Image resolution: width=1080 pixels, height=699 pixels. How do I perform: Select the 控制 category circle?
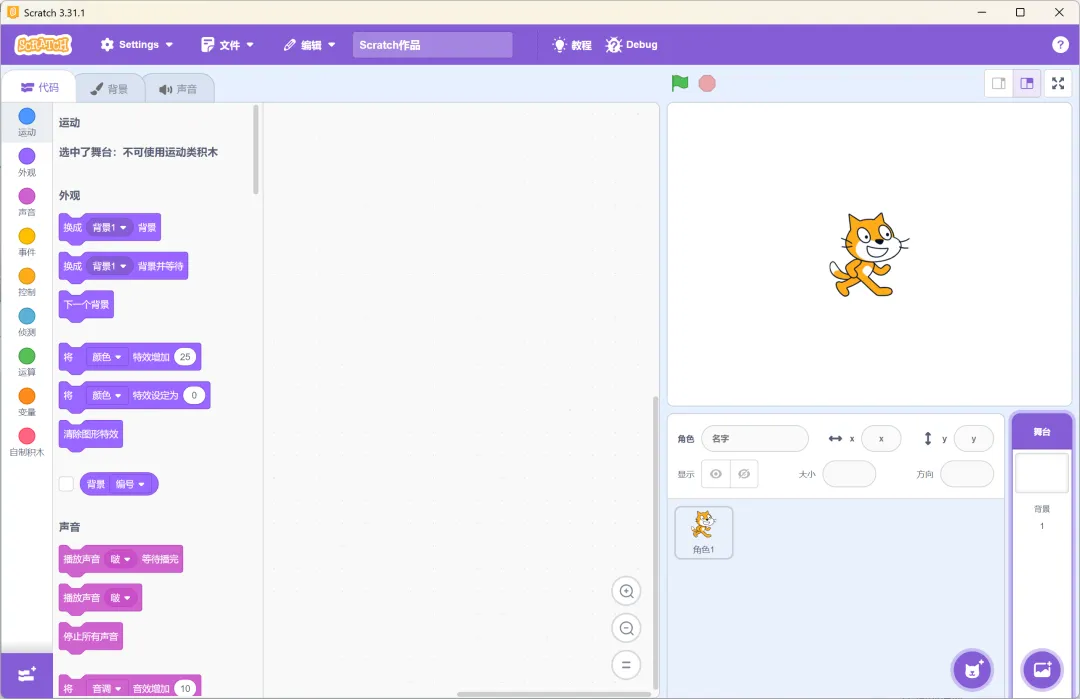[x=27, y=275]
